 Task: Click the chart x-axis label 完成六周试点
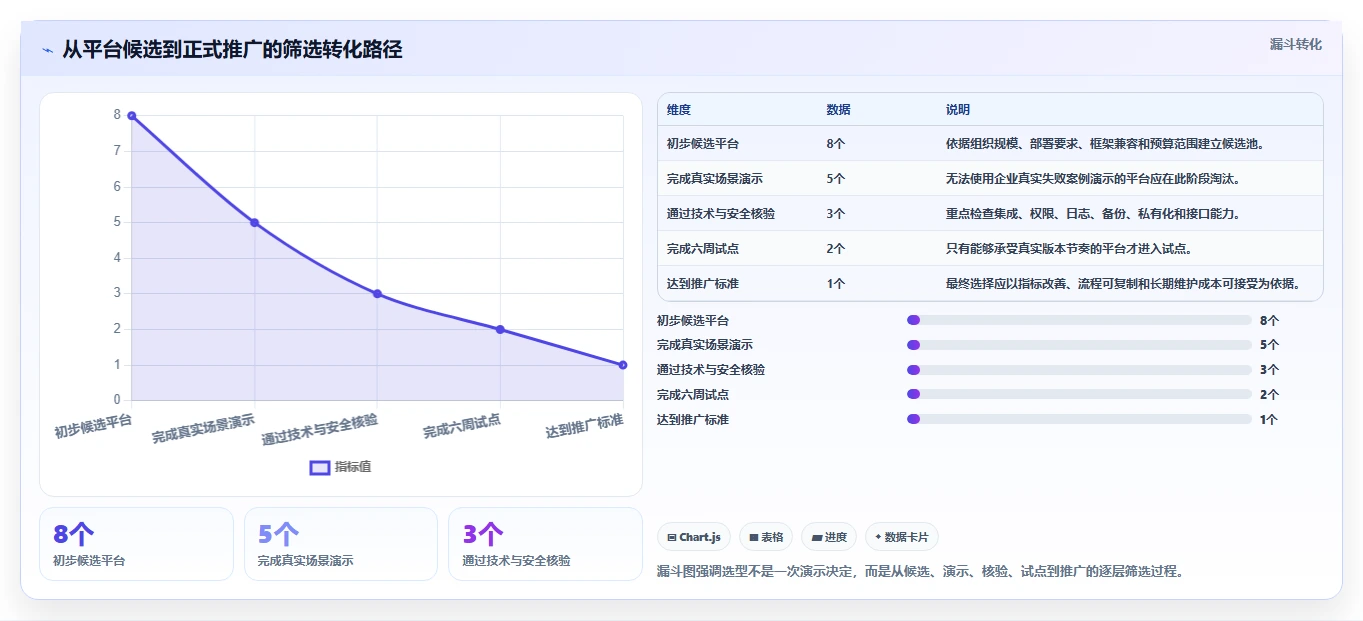(x=462, y=427)
